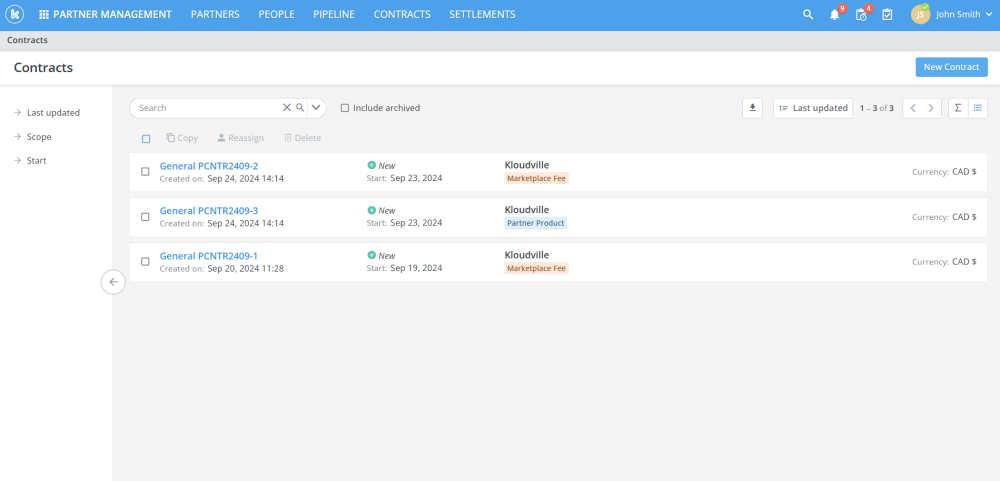Screen dimensions: 1000x481
Task: Select checkbox for General PCNTR2409-2
Action: (x=145, y=172)
